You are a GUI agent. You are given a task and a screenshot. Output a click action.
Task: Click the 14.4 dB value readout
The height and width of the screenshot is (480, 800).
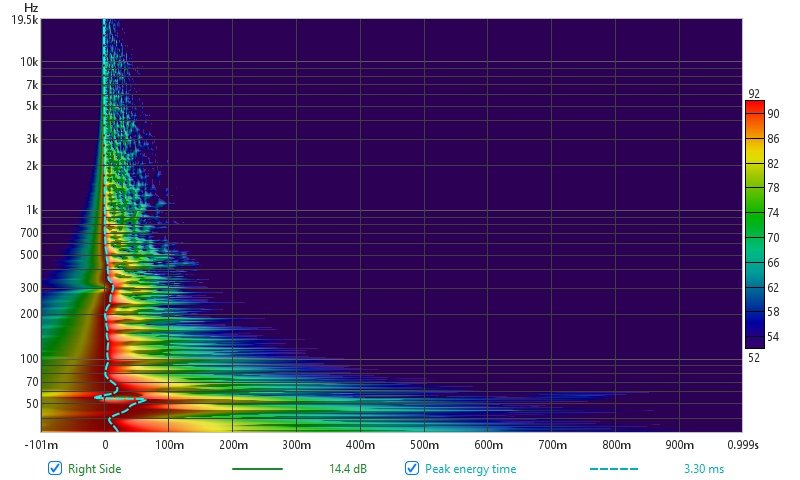[348, 469]
